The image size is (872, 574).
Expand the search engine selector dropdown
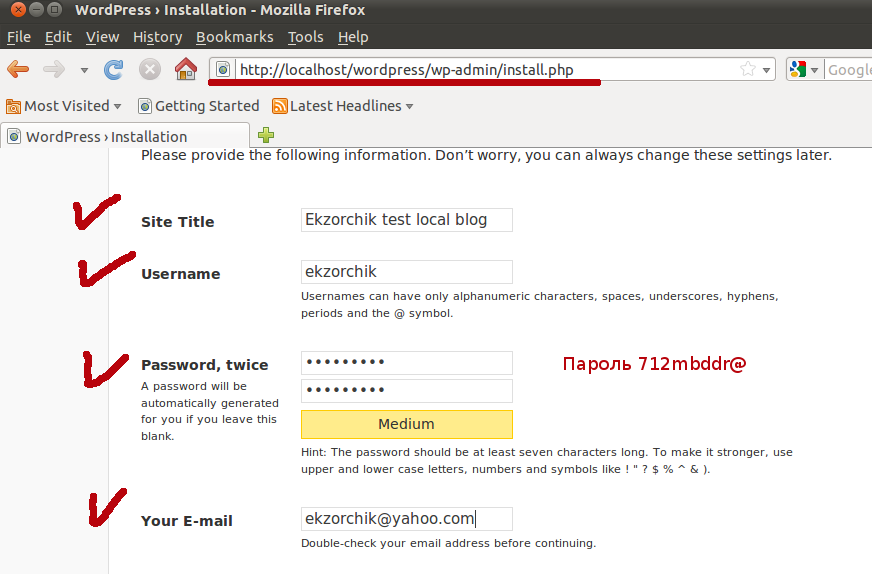pos(815,70)
